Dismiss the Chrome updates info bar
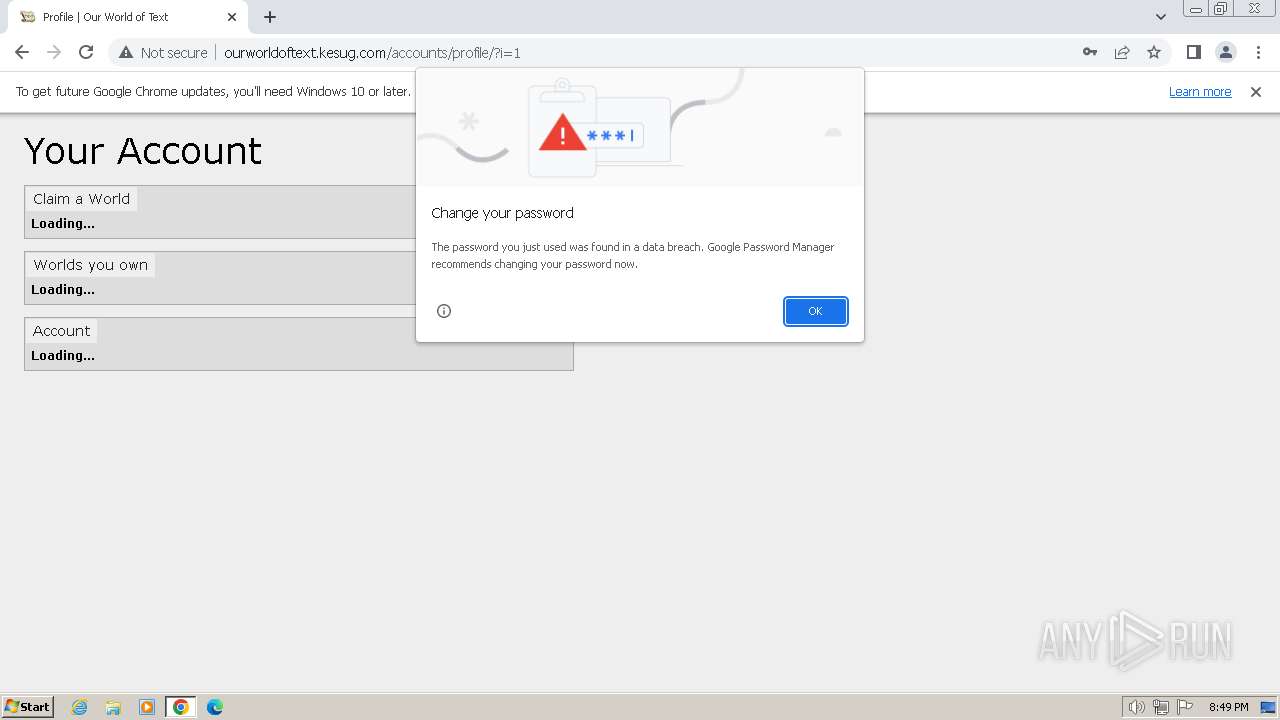Image resolution: width=1280 pixels, height=720 pixels. coord(1256,92)
